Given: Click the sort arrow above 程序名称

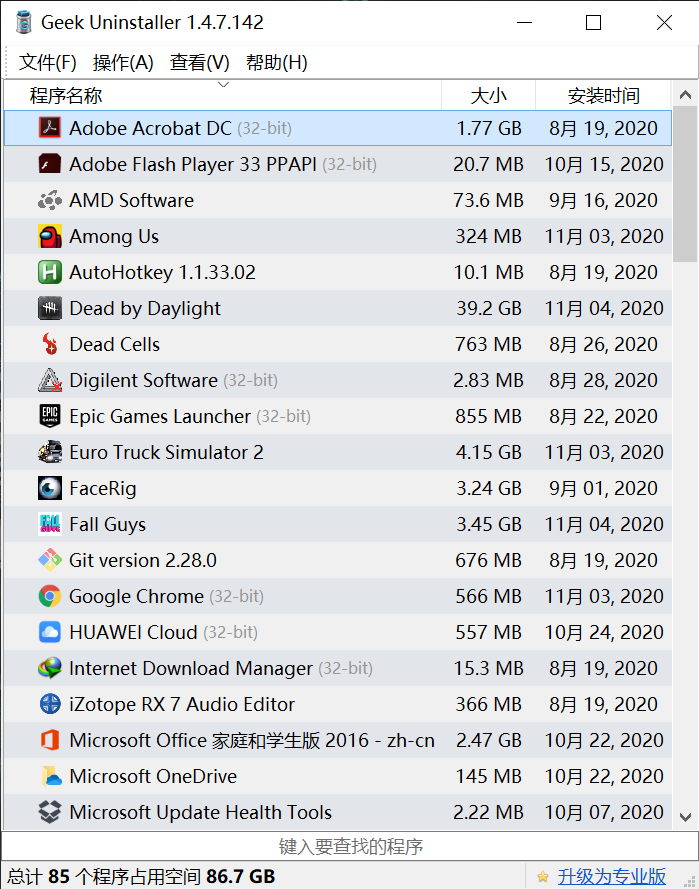Looking at the screenshot, I should pyautogui.click(x=223, y=84).
